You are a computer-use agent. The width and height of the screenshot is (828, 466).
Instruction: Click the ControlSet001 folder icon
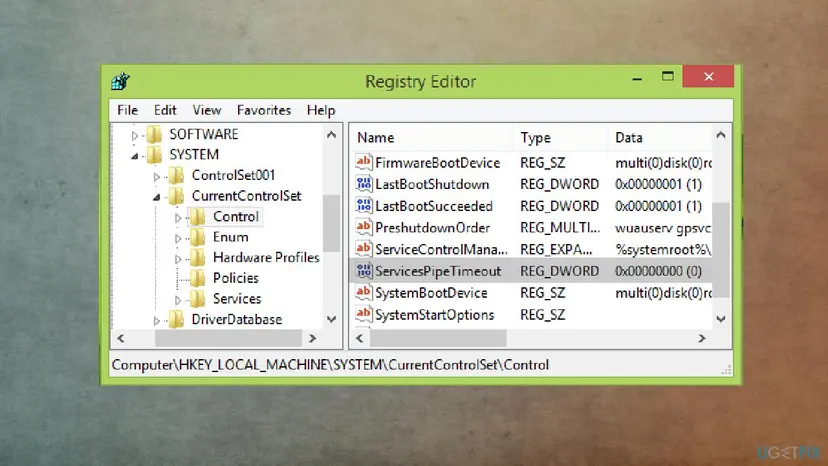click(x=176, y=175)
